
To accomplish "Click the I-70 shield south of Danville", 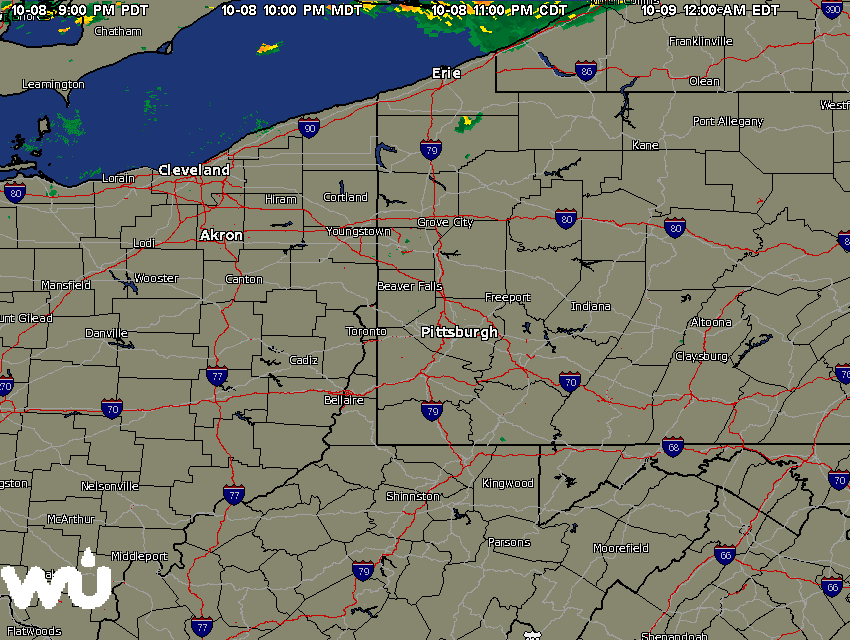I will (x=112, y=409).
